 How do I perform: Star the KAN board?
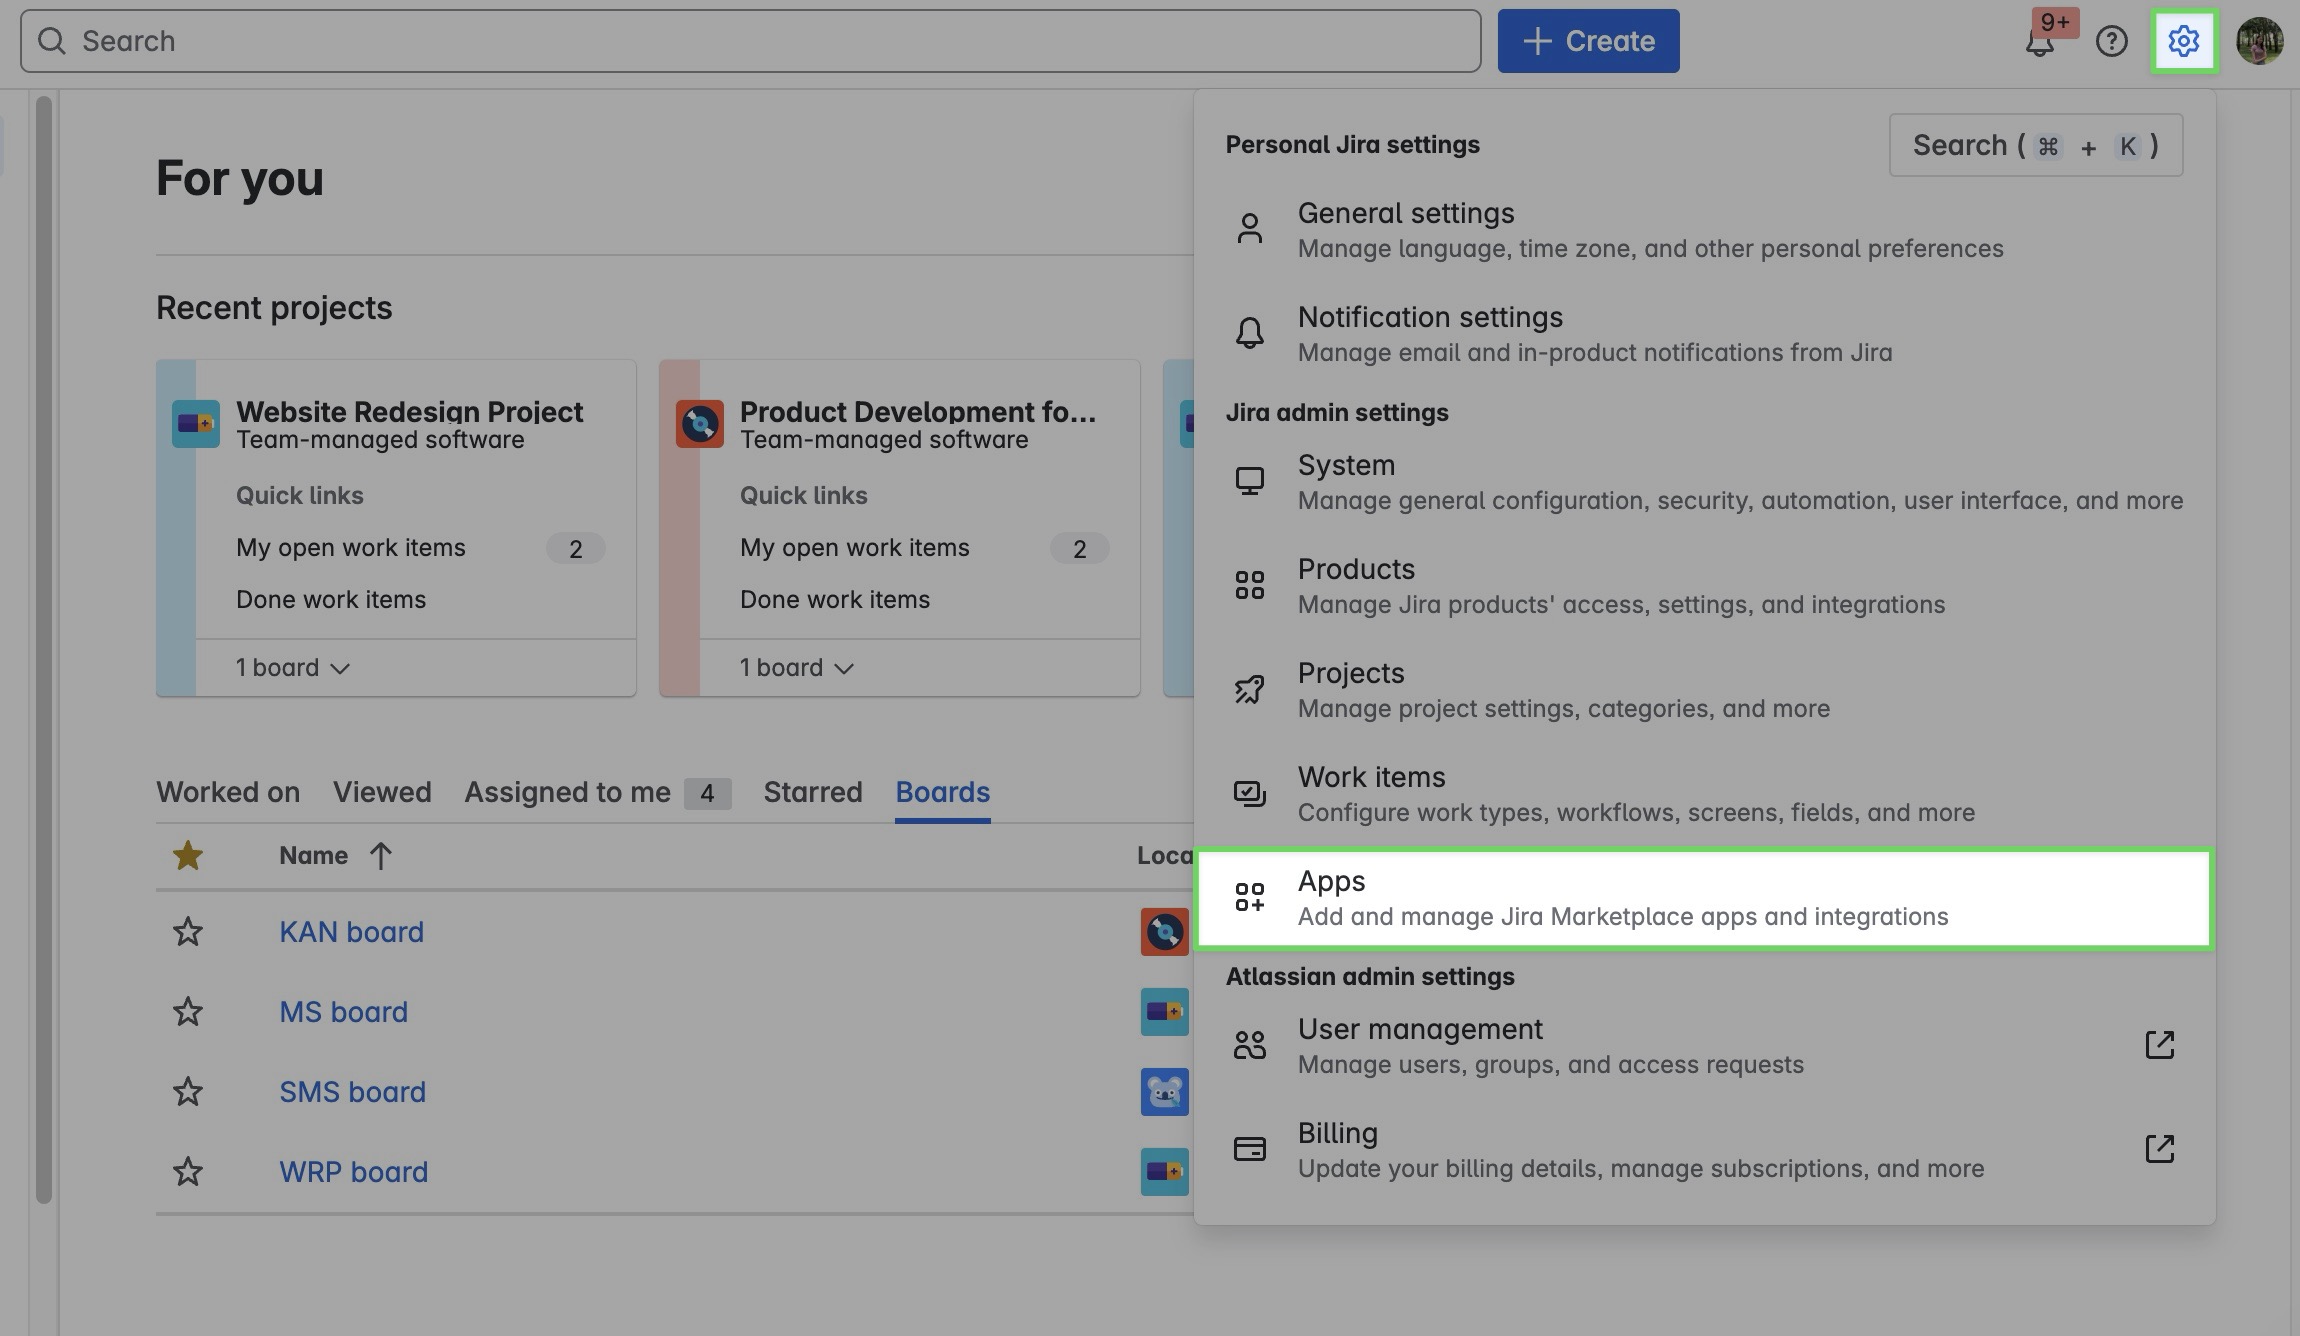point(187,932)
